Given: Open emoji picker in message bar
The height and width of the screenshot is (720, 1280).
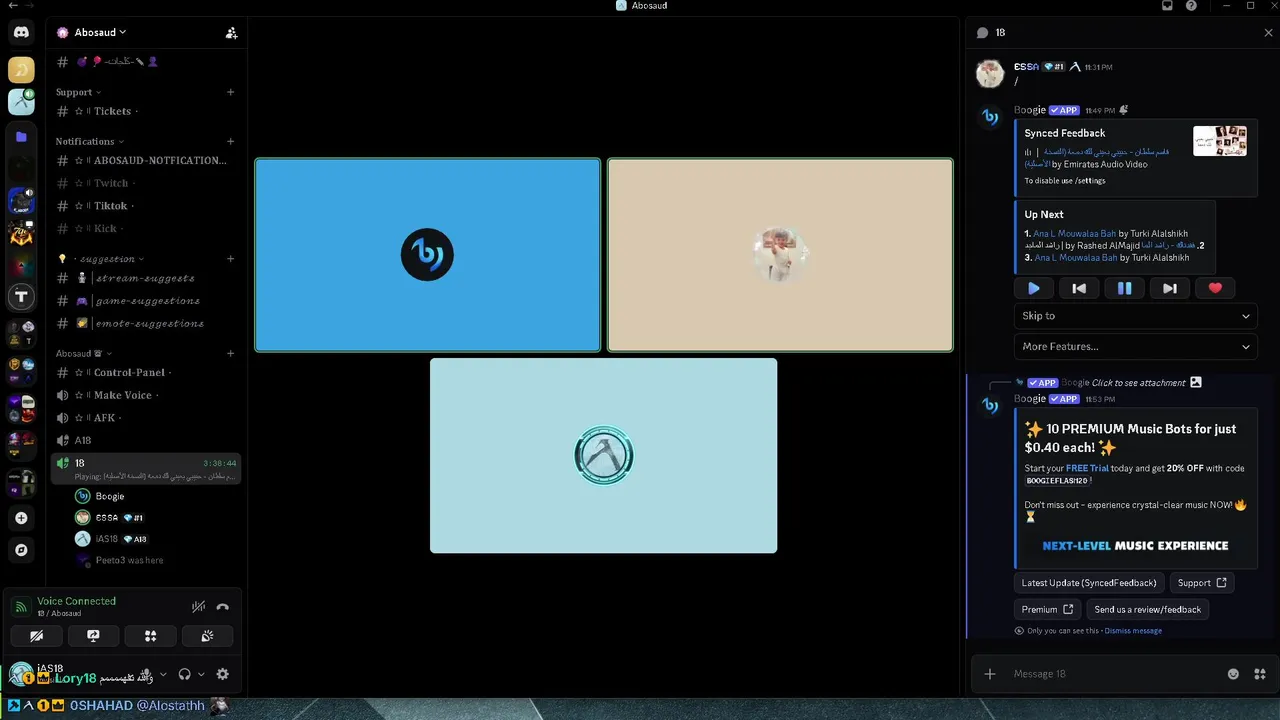Looking at the screenshot, I should pyautogui.click(x=1233, y=674).
